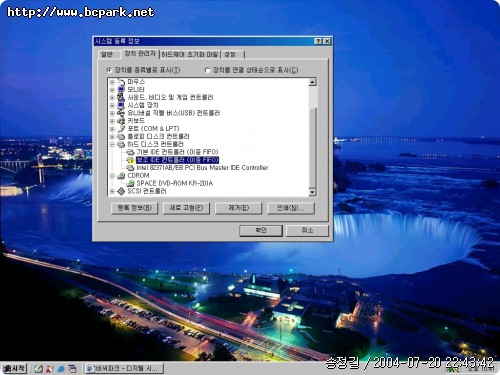
Task: Expand the monitor (모니터) tree node
Action: pos(112,90)
